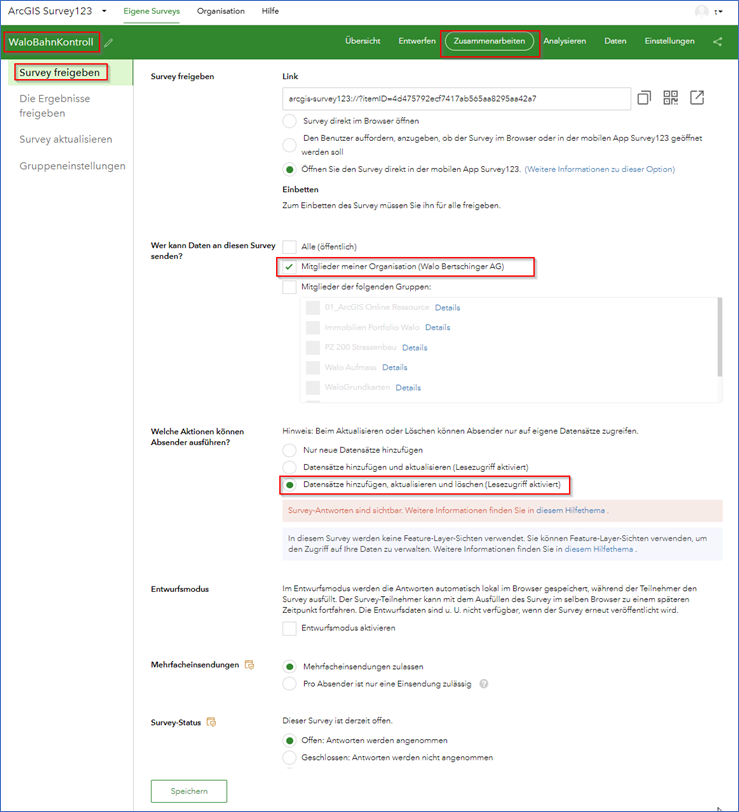The height and width of the screenshot is (812, 739).
Task: Uncheck Mitglieder meiner Organisation checkbox
Action: 289,267
